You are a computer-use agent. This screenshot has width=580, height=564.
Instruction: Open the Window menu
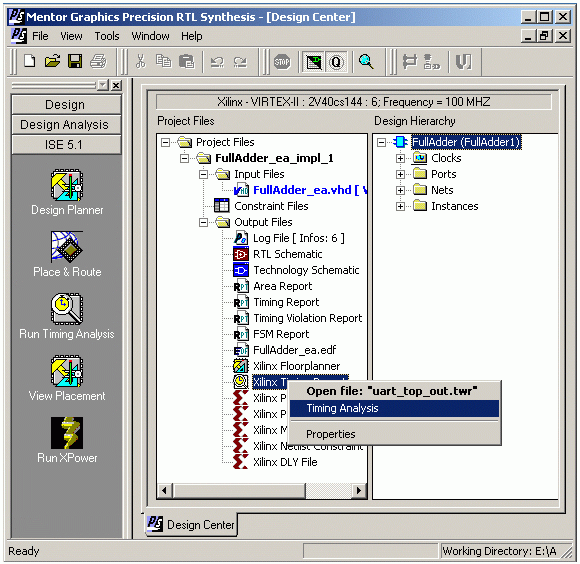pos(150,36)
